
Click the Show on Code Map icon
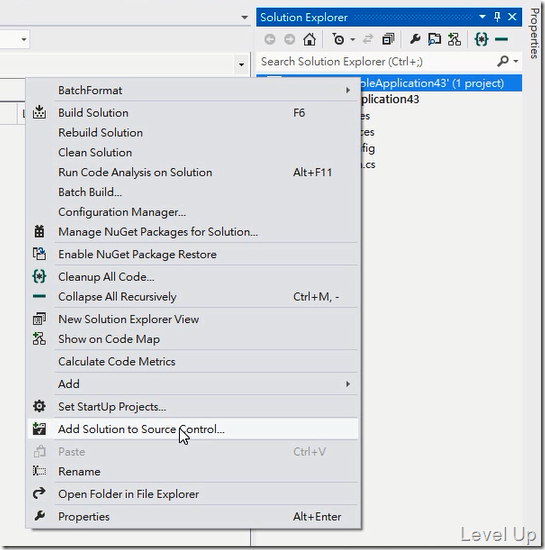click(39, 339)
